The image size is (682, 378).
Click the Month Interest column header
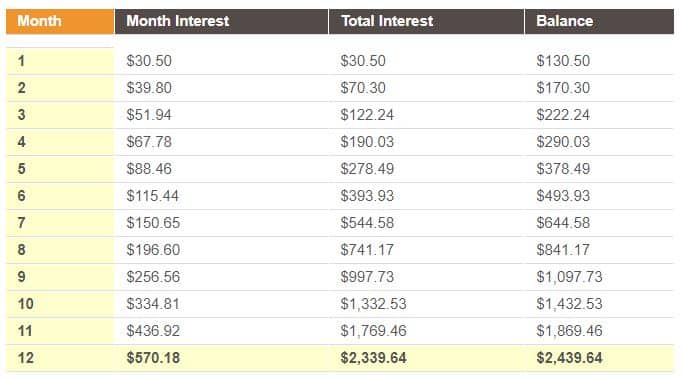[221, 21]
